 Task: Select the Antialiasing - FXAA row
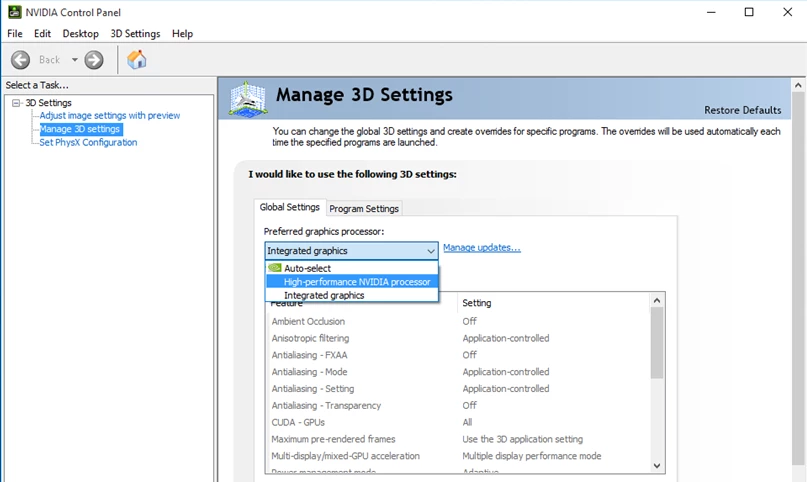(458, 355)
